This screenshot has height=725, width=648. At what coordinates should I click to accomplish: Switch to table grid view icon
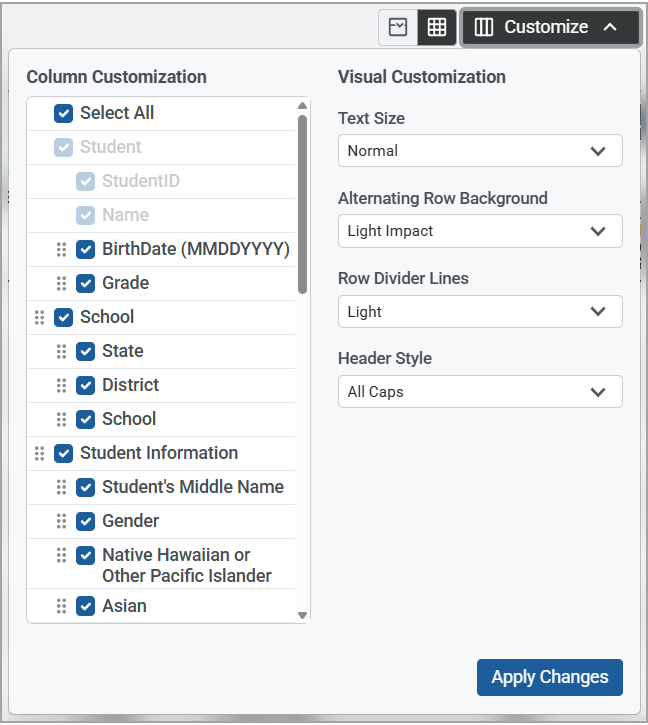(x=437, y=27)
